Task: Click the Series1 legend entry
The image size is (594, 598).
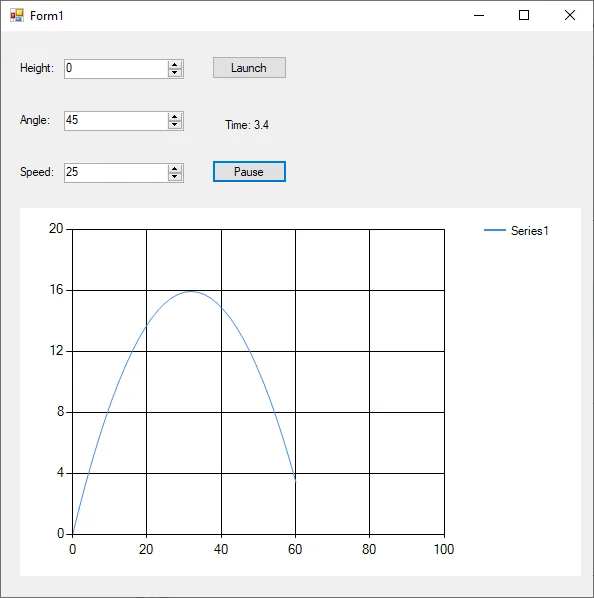Action: pyautogui.click(x=516, y=231)
